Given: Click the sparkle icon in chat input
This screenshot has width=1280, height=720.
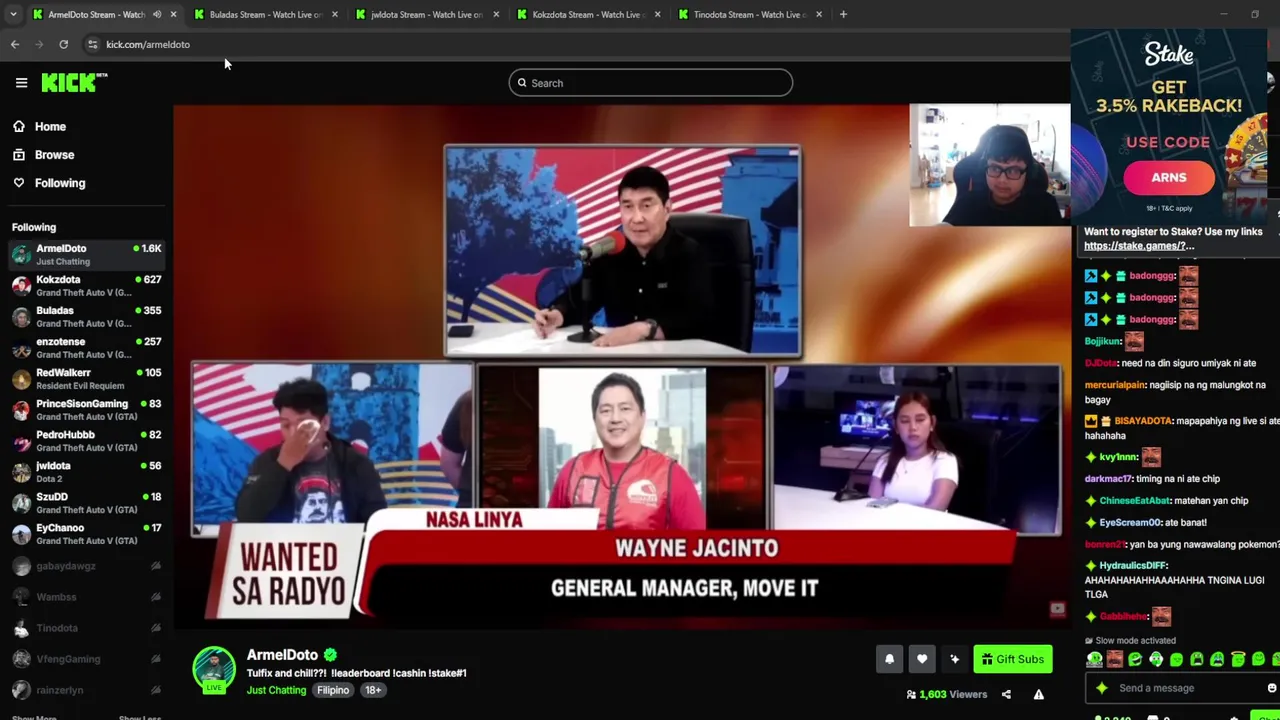Looking at the screenshot, I should [1102, 688].
